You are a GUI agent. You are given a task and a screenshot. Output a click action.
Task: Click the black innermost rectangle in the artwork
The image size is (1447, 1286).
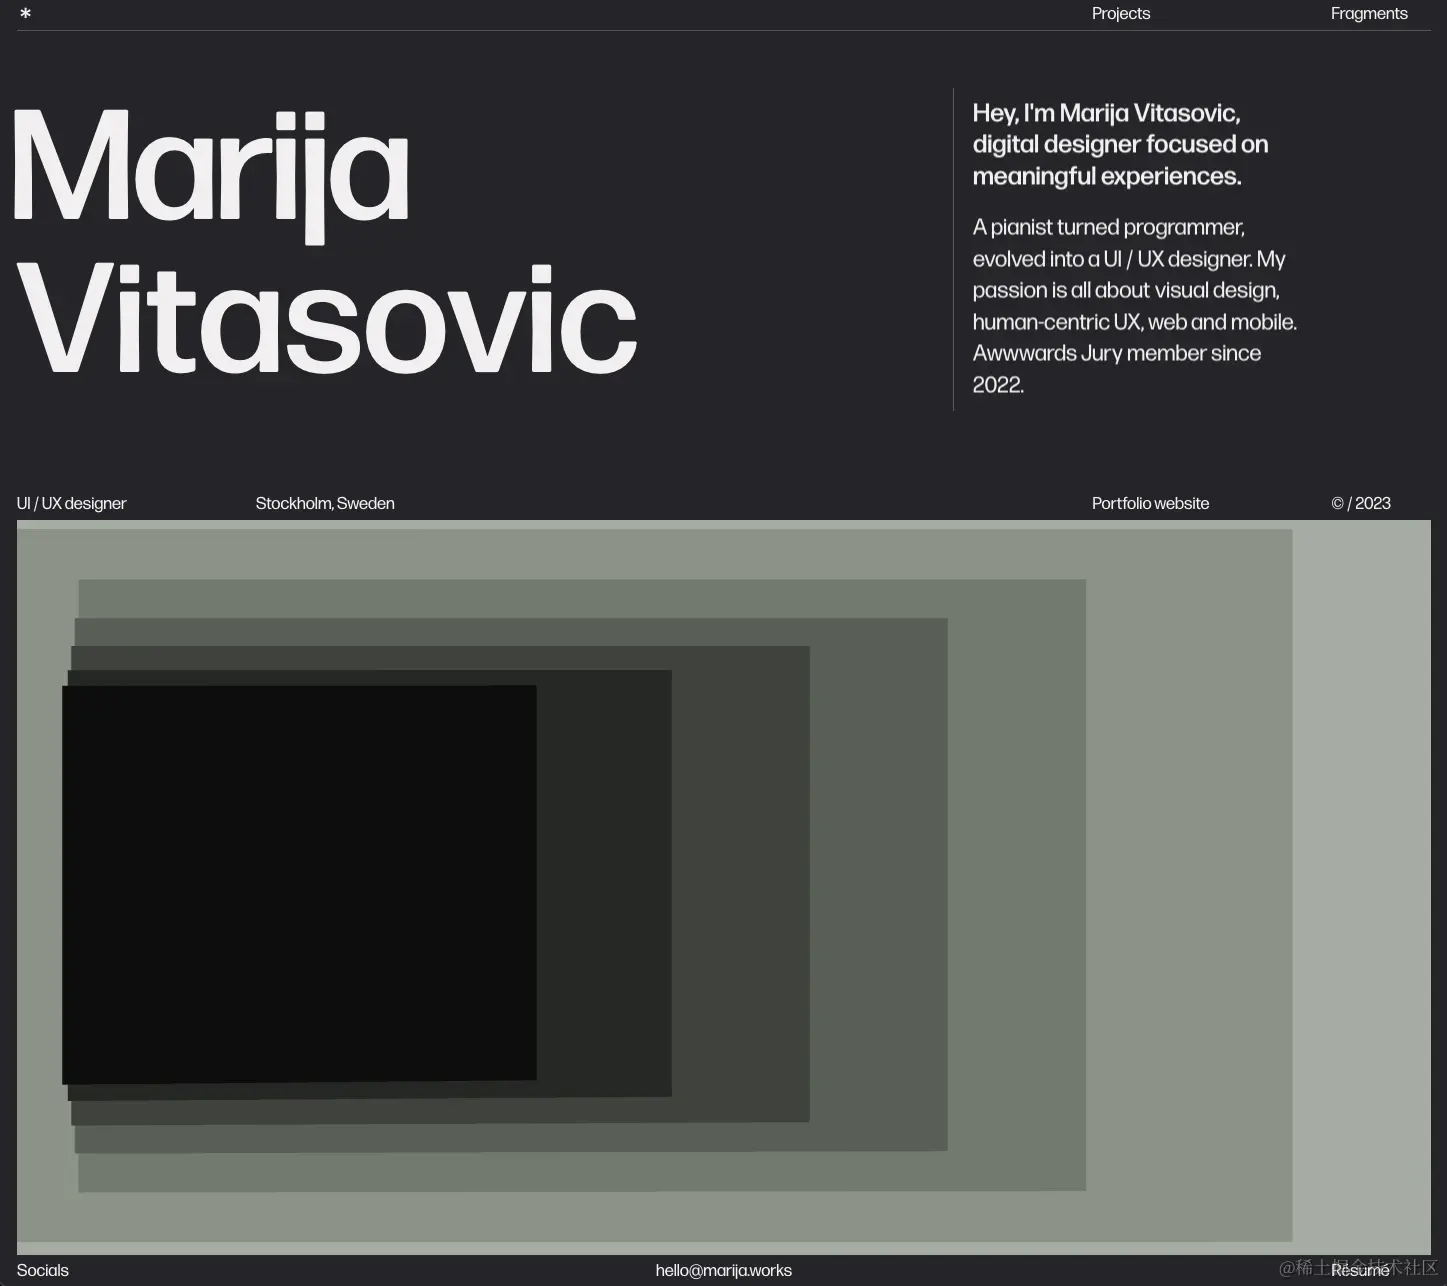[299, 884]
